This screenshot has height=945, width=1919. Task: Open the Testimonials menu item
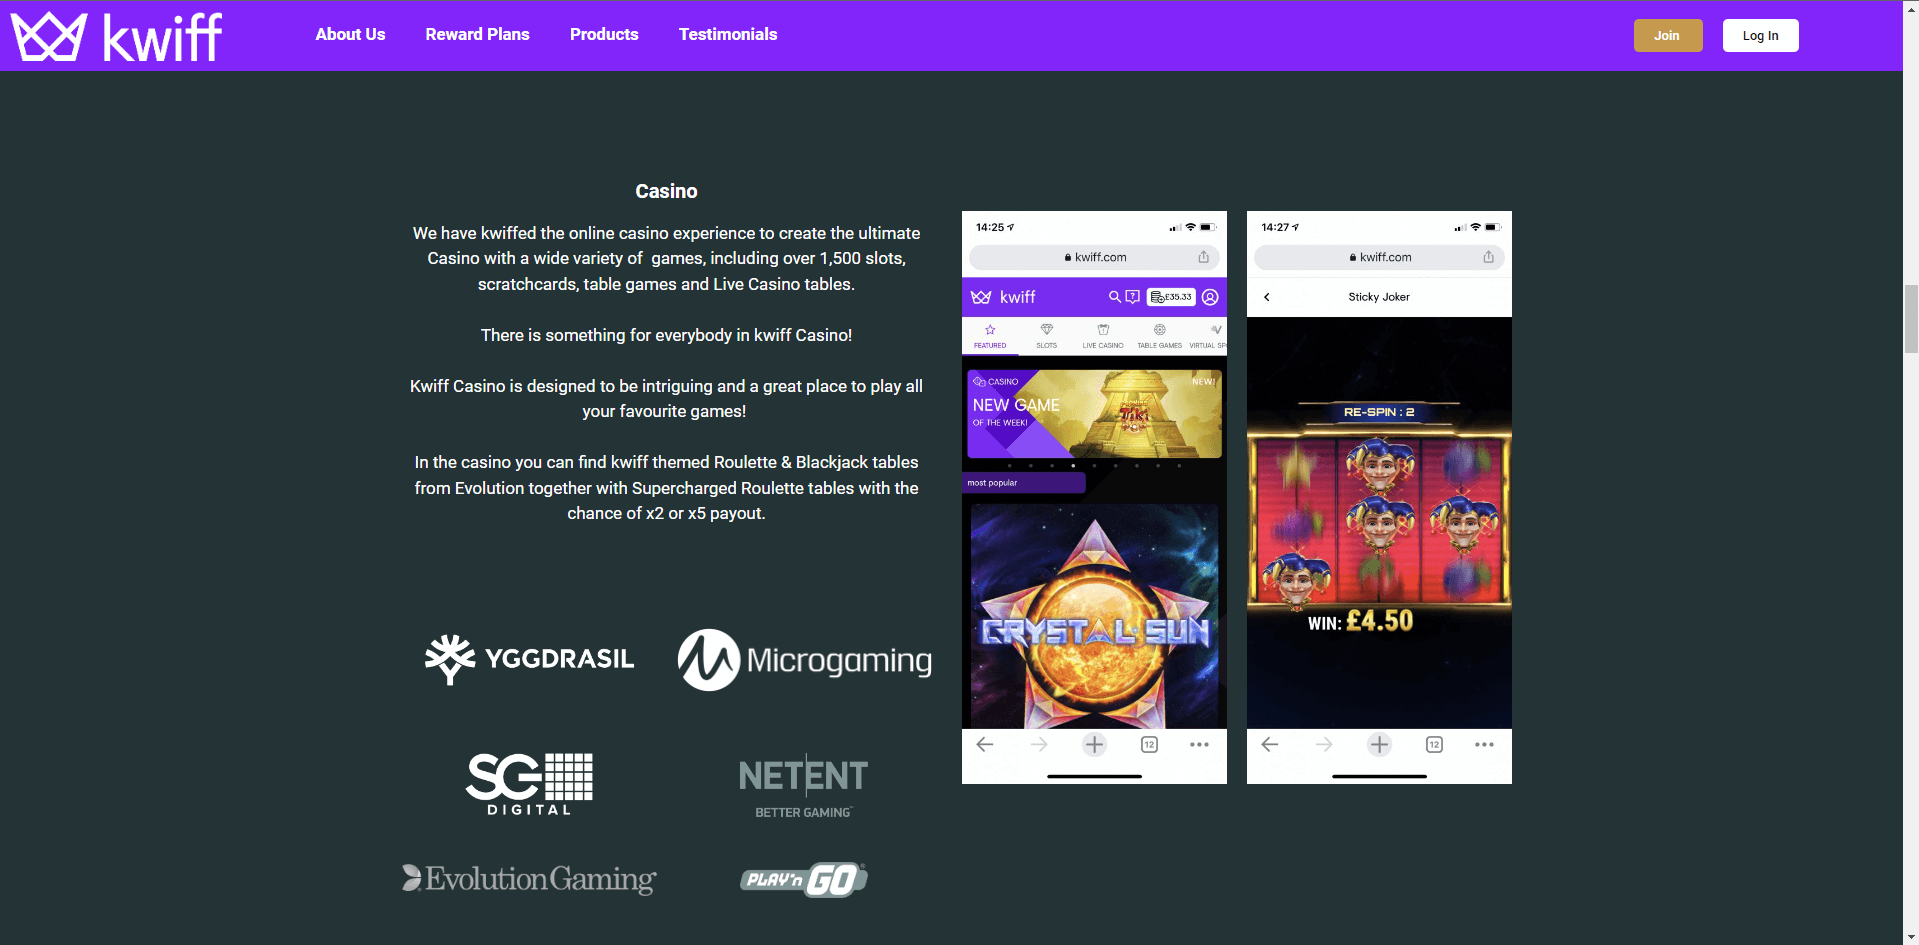pyautogui.click(x=728, y=34)
